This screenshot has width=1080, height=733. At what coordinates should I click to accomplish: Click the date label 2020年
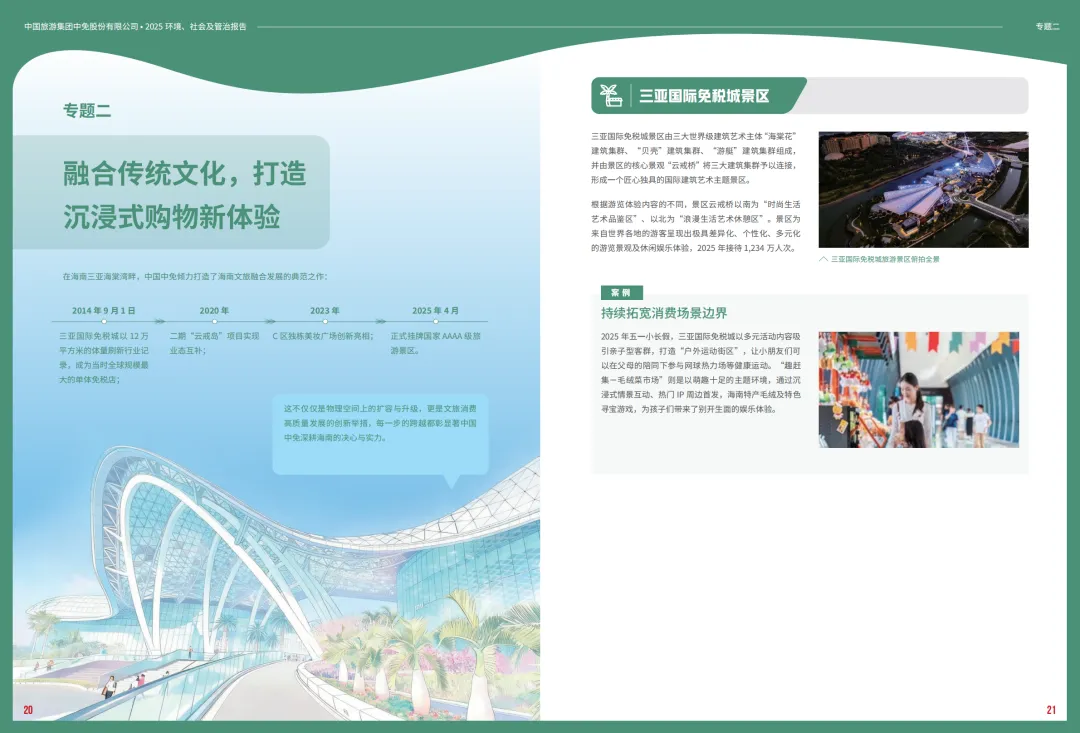(x=214, y=311)
